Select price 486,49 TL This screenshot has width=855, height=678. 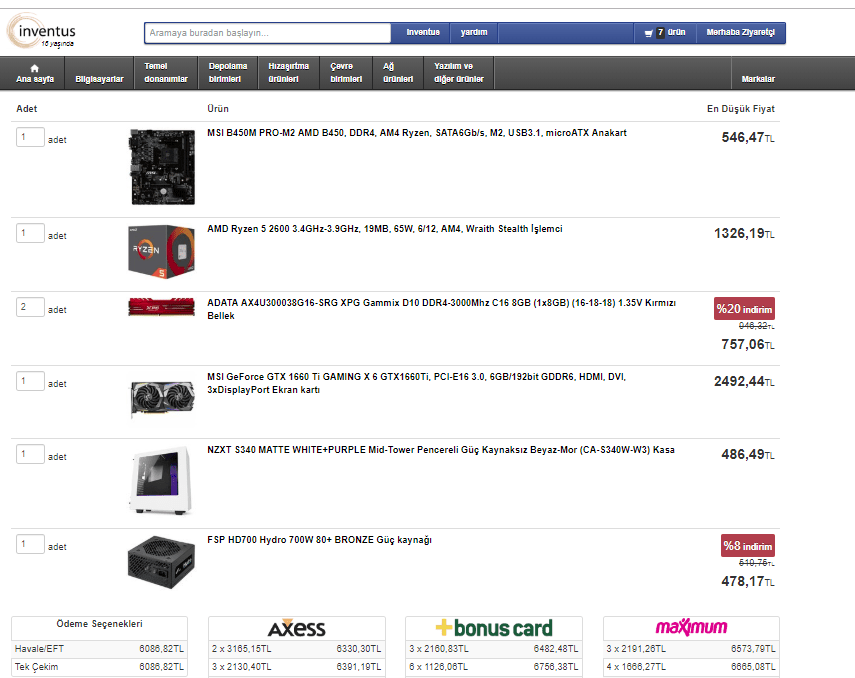pos(748,454)
